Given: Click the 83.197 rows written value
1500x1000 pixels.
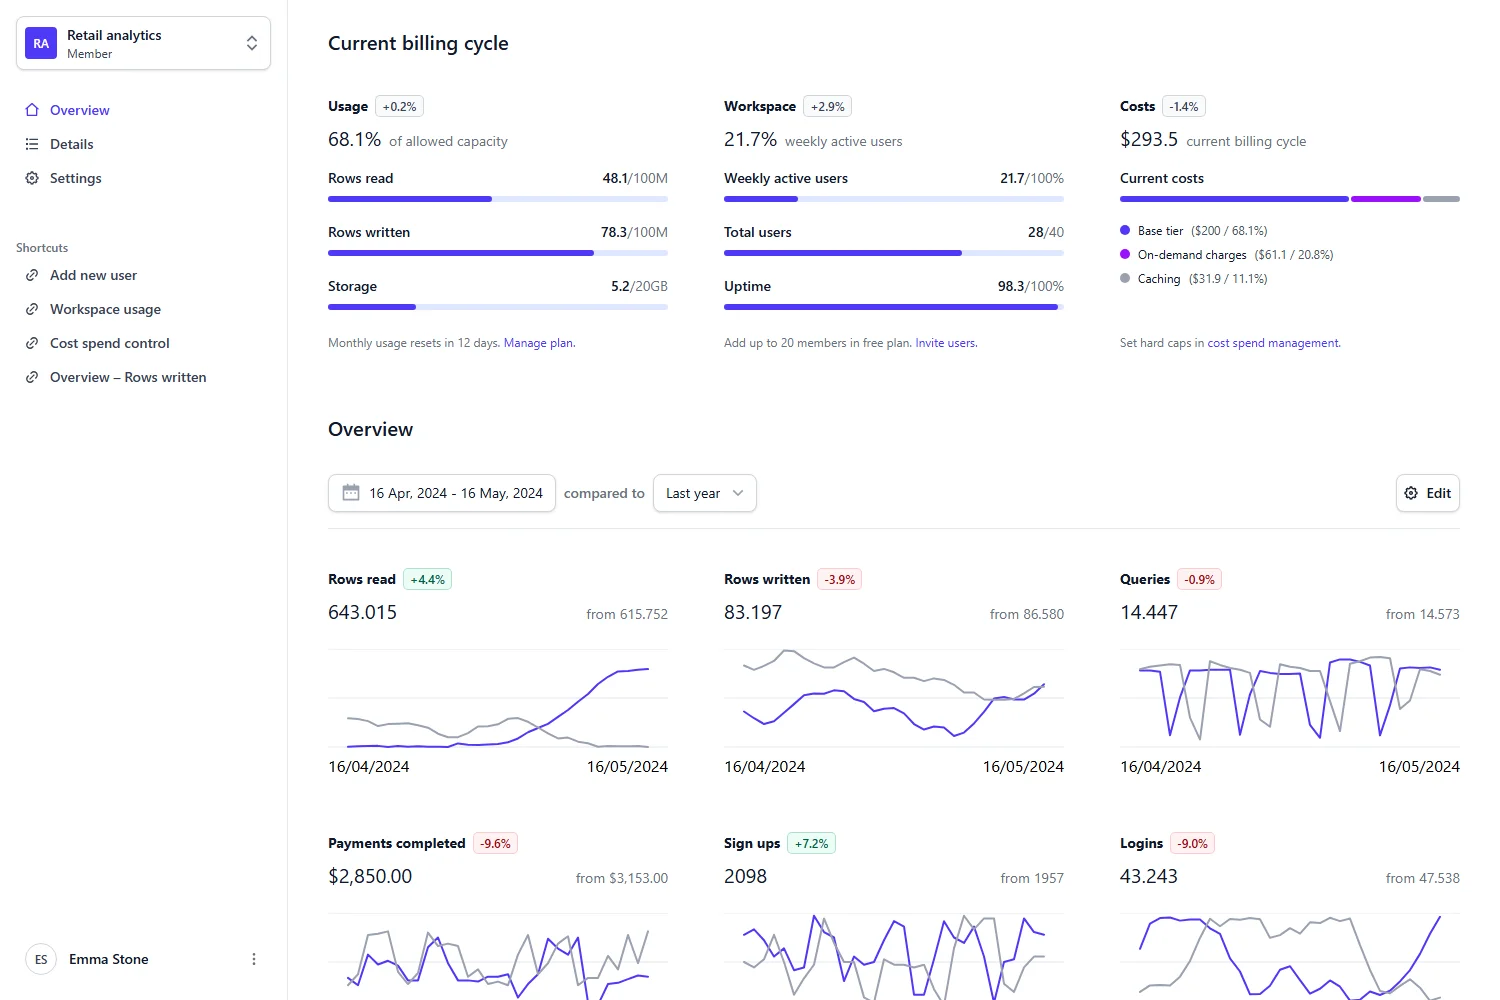Looking at the screenshot, I should [753, 612].
